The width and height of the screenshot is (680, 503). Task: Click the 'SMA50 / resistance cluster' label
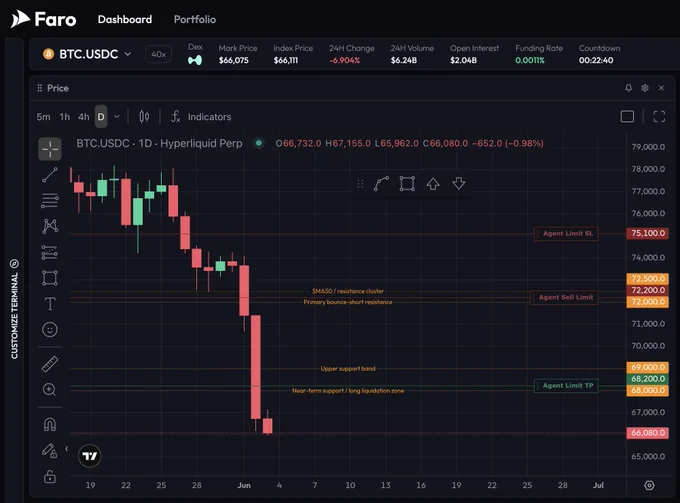(348, 291)
